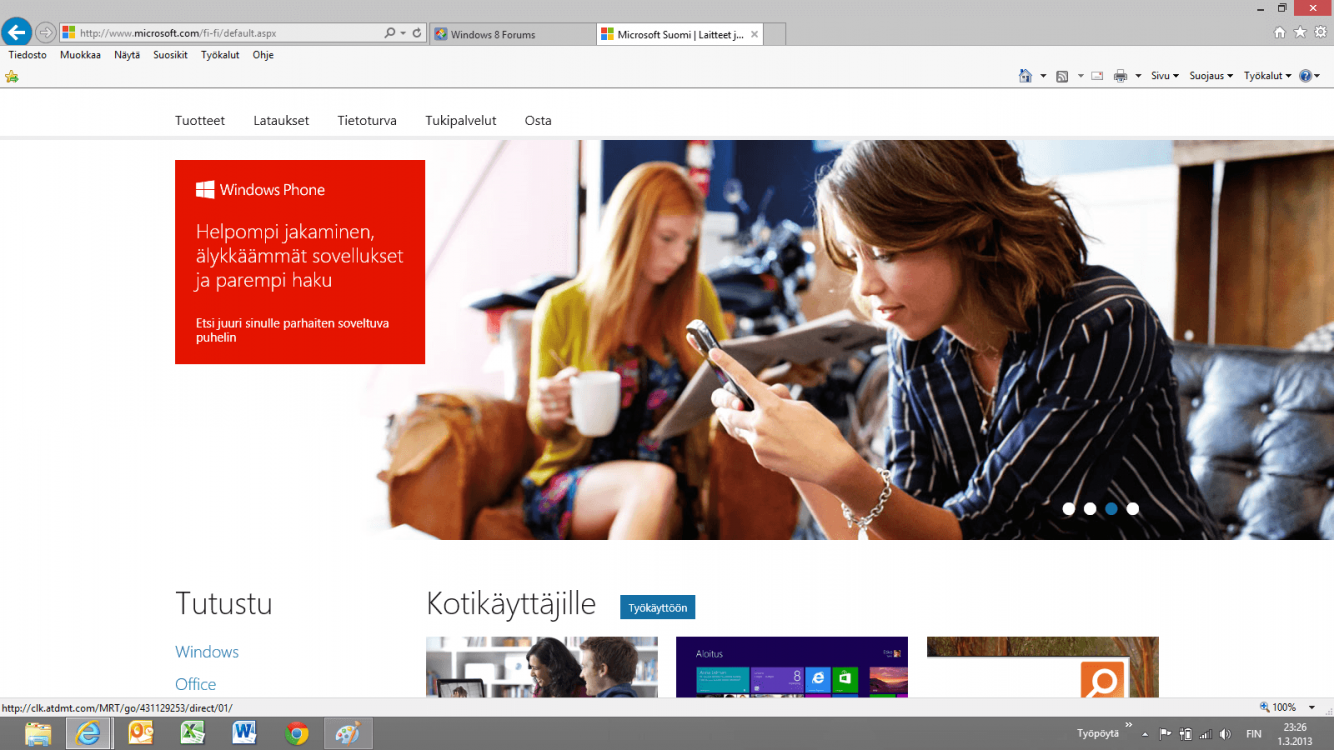Click the volume speaker tray icon
Screen dimensions: 1334x750
tap(1225, 734)
